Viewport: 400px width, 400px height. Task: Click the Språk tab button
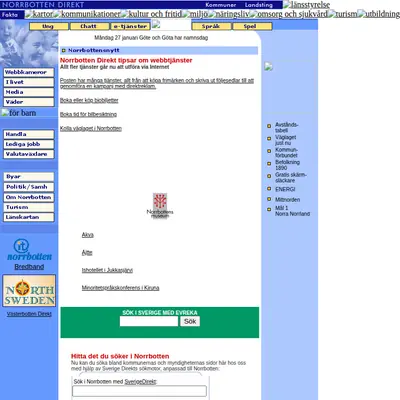pos(211,26)
